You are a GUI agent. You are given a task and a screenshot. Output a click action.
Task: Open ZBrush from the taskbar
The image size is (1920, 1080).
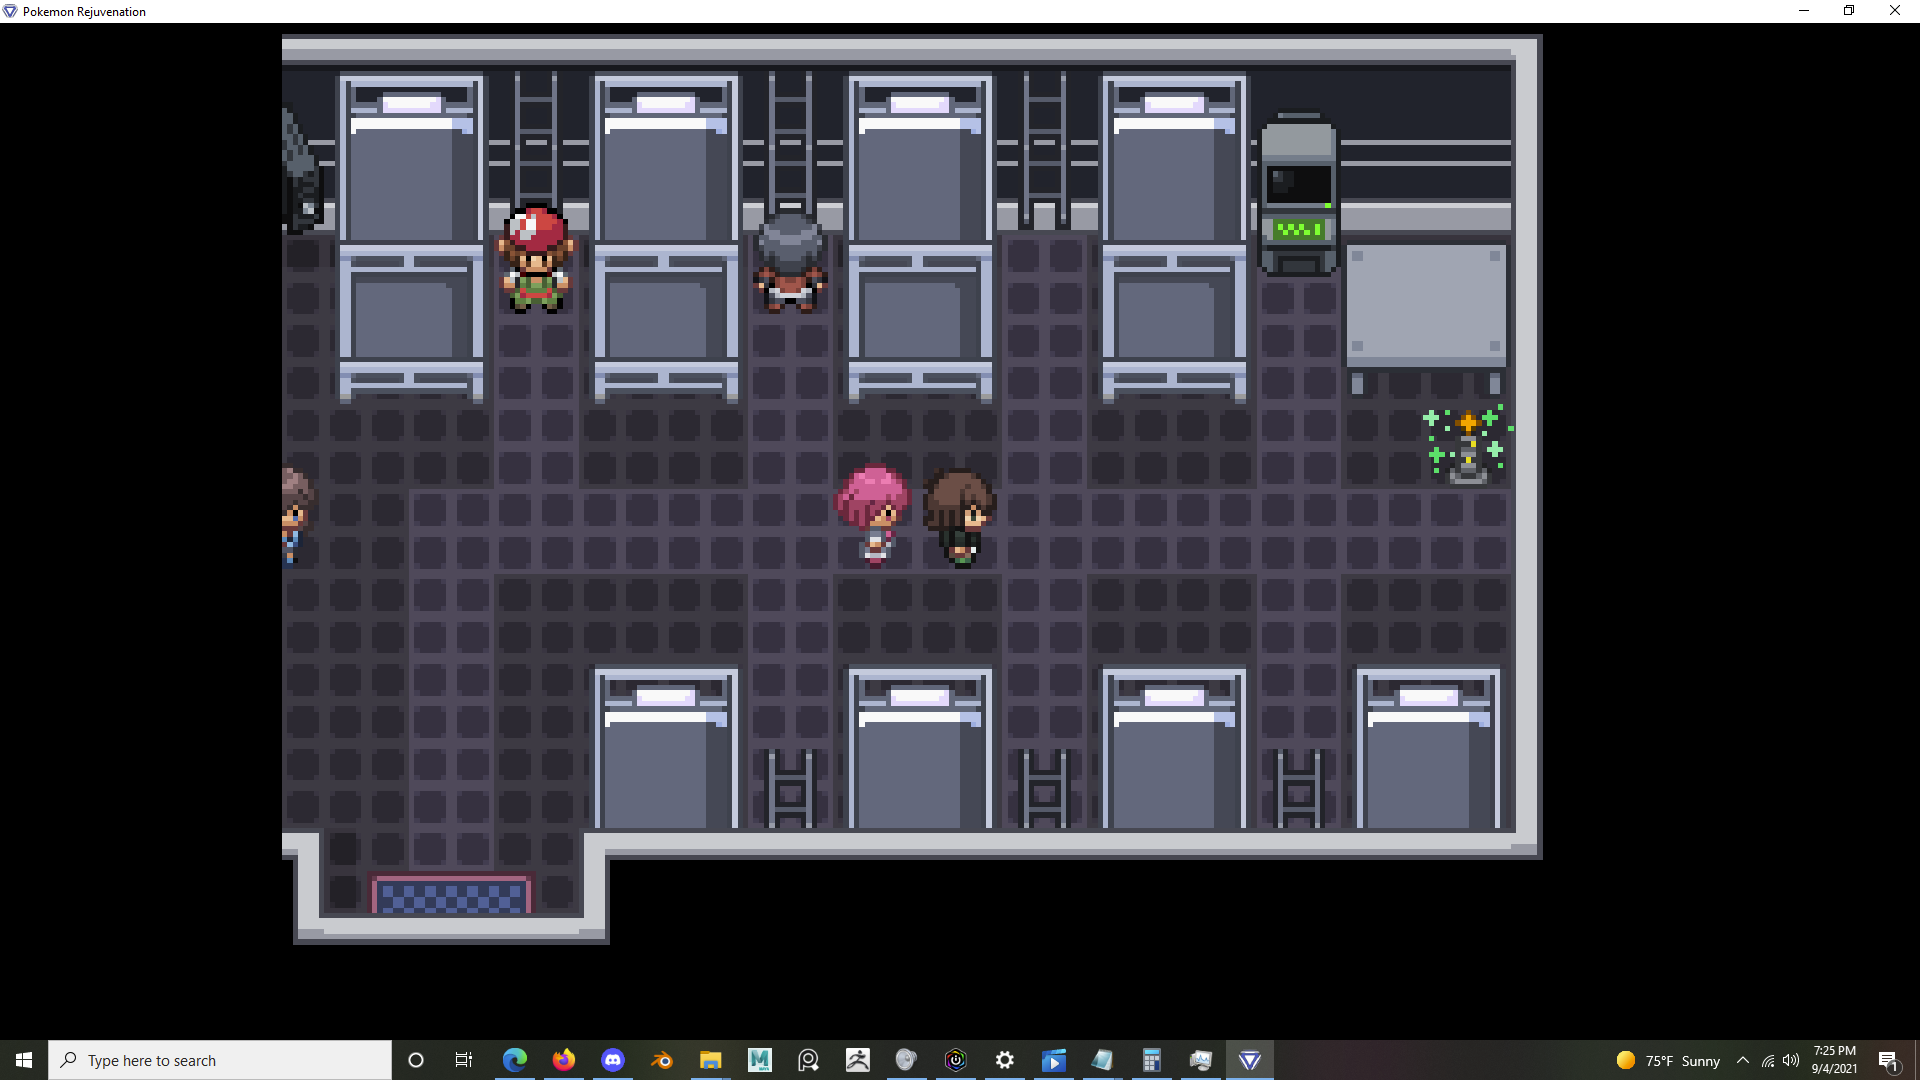pyautogui.click(x=858, y=1060)
